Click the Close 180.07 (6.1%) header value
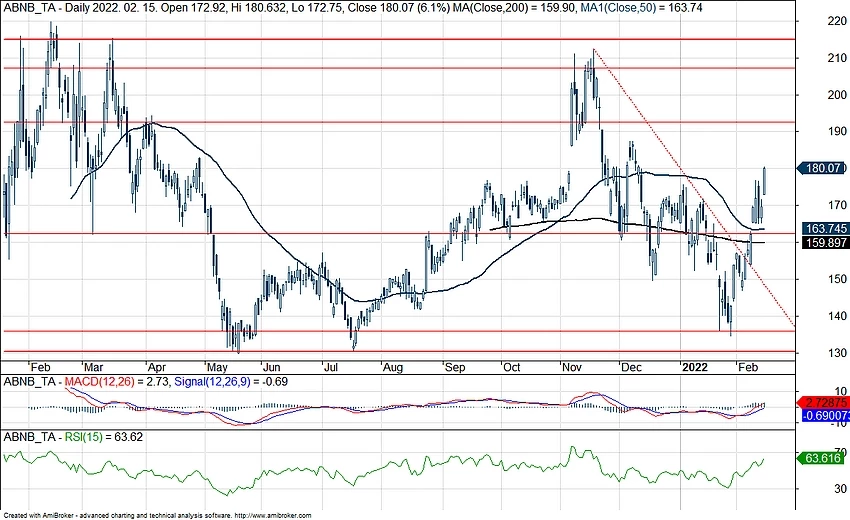Image resolution: width=850 pixels, height=520 pixels. pyautogui.click(x=398, y=8)
